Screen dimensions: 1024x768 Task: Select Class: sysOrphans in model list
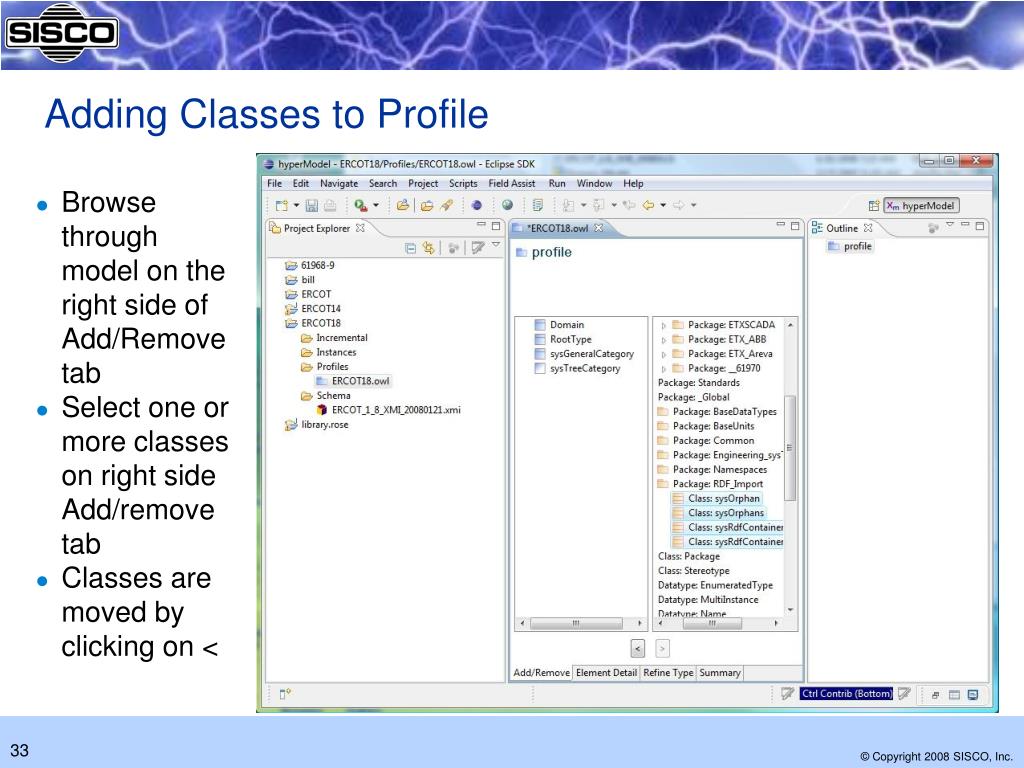(x=718, y=513)
